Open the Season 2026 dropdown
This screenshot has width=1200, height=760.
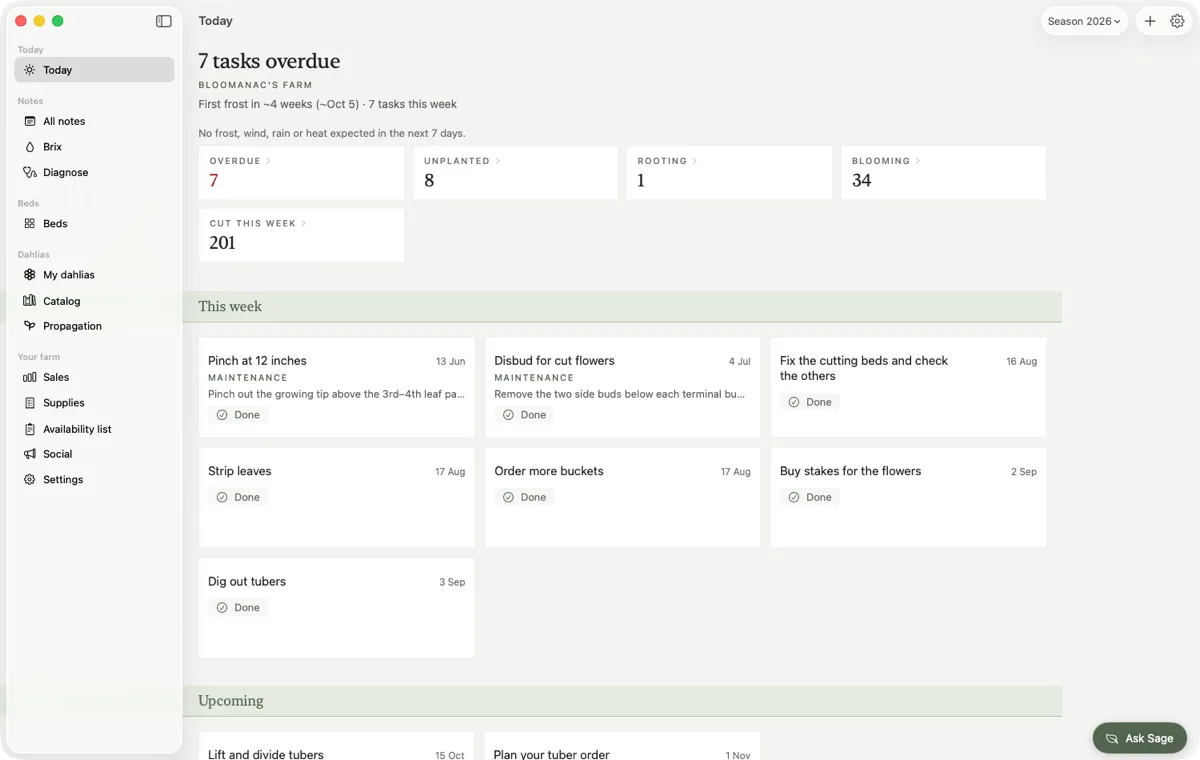(1085, 21)
